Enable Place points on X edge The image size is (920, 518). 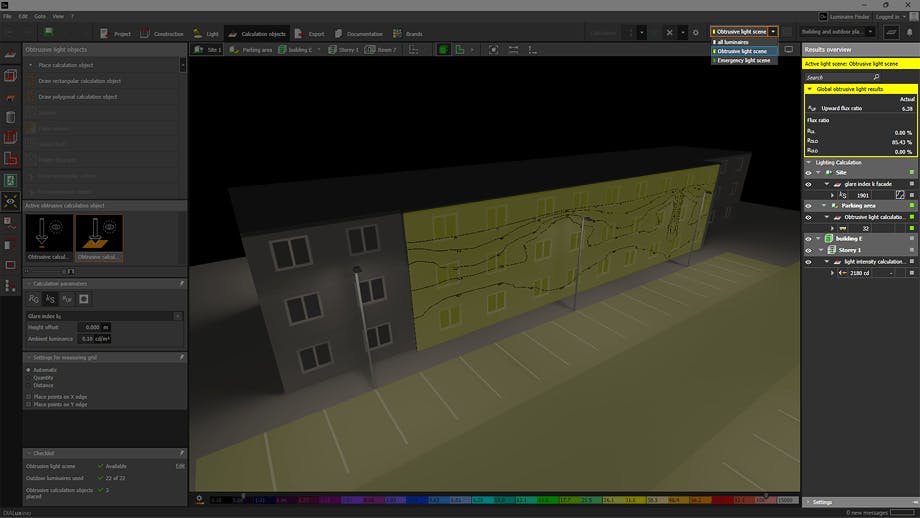28,397
